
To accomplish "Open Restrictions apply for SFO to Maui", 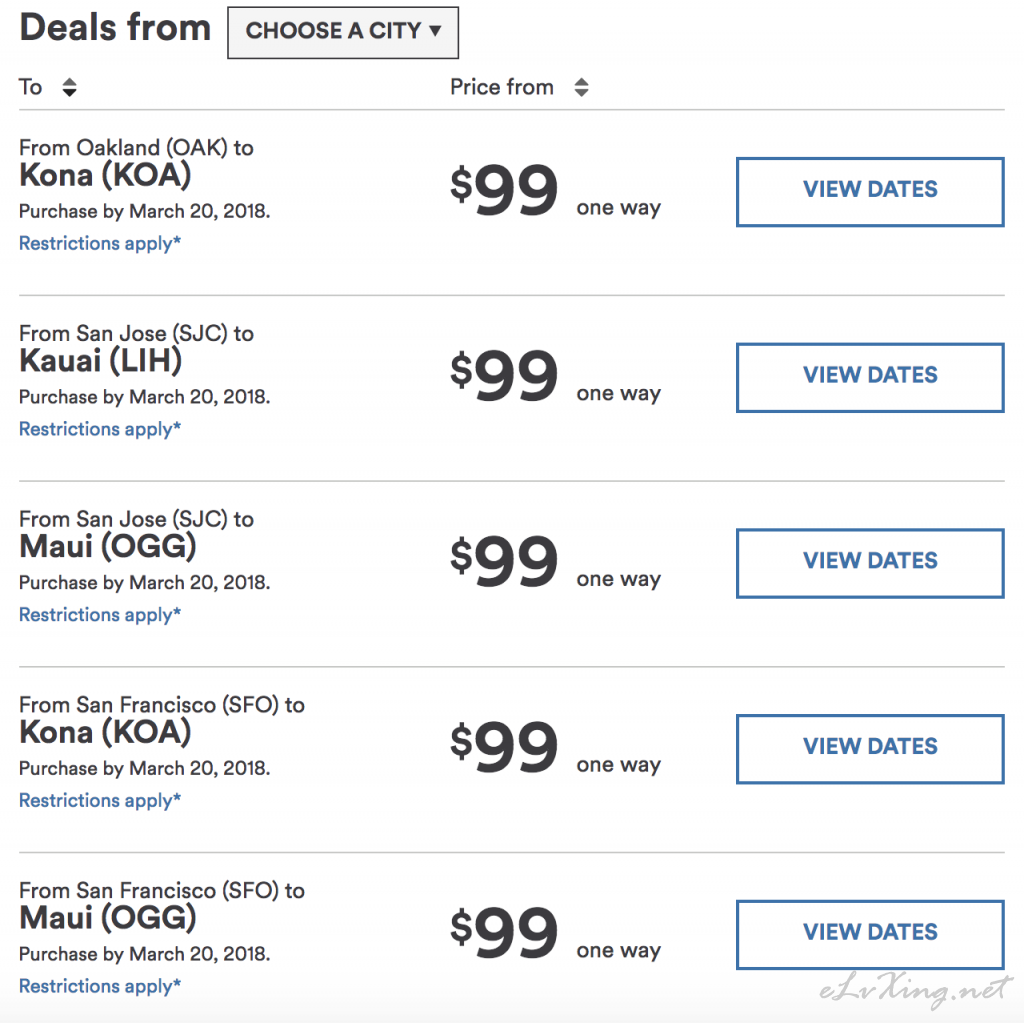I will (x=100, y=985).
